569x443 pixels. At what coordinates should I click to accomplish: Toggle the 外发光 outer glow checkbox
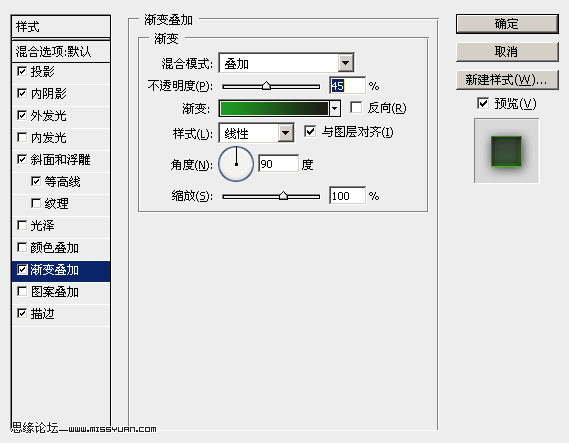pos(22,115)
